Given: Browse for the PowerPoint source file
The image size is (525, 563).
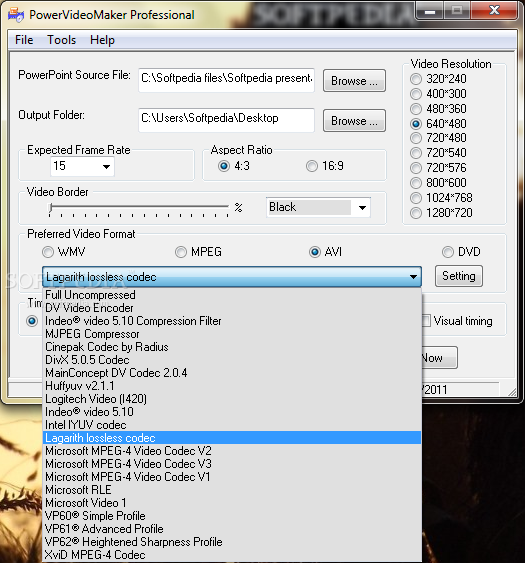Looking at the screenshot, I should tap(354, 81).
